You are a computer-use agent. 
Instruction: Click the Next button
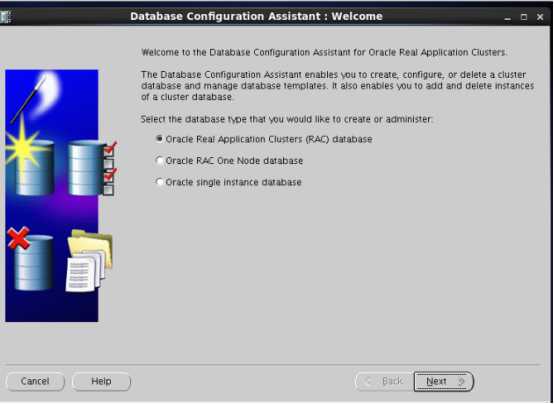(444, 381)
